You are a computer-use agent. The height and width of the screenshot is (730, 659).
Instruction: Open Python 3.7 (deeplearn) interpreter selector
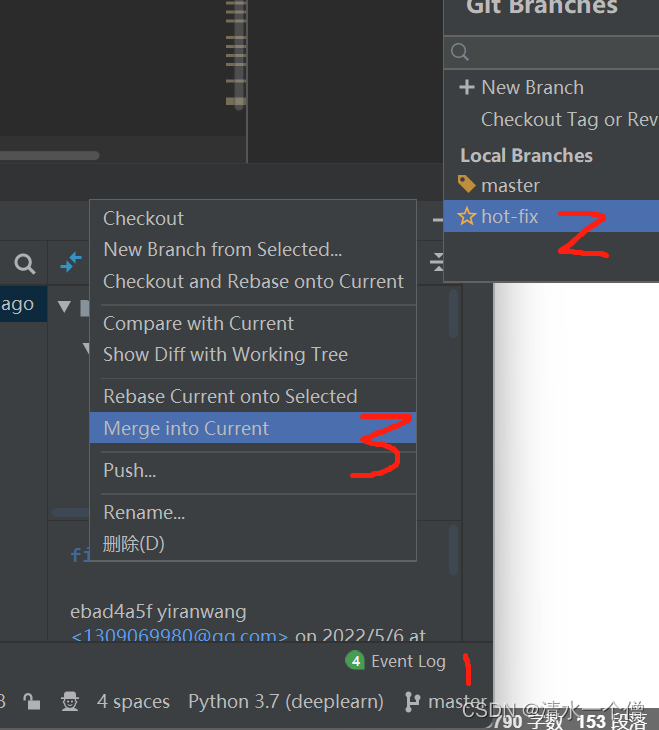[x=286, y=702]
